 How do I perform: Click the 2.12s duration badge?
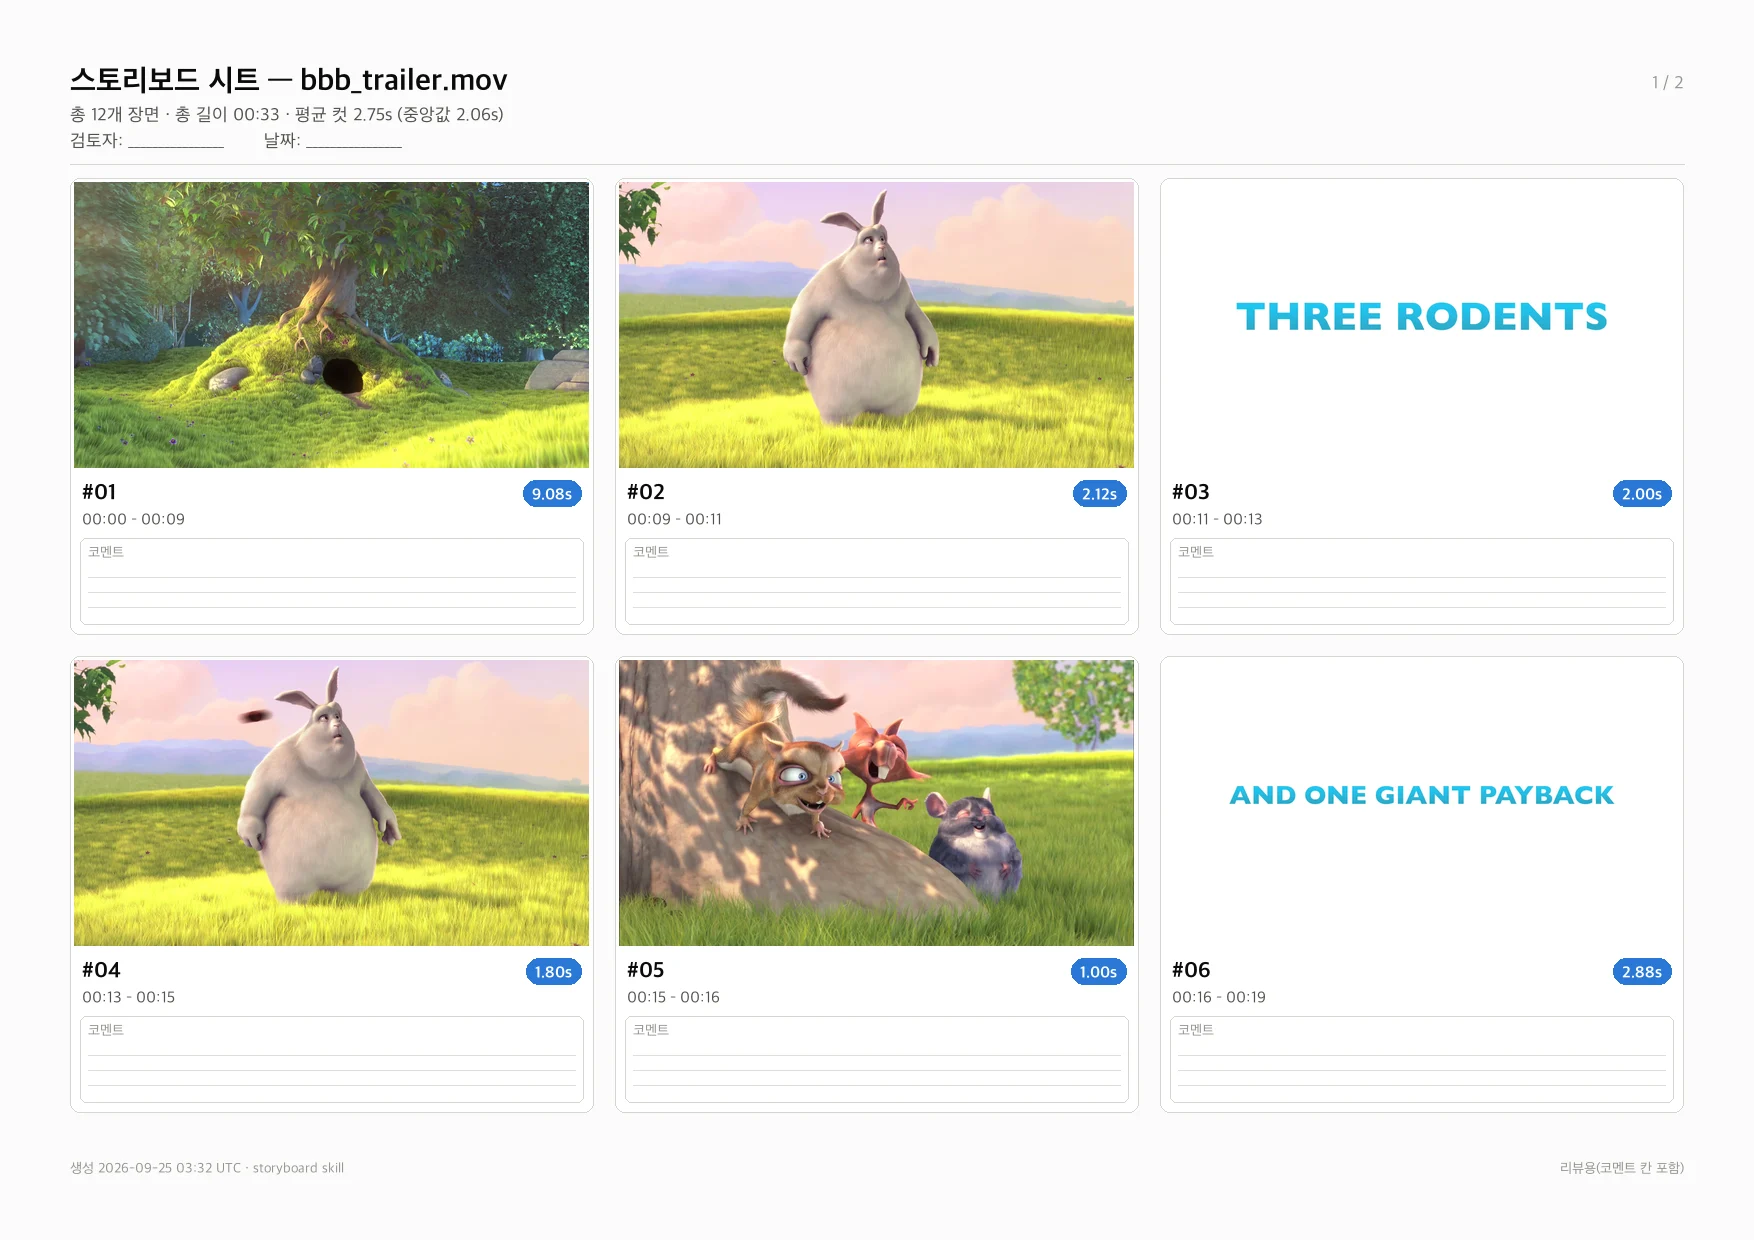pyautogui.click(x=1099, y=494)
